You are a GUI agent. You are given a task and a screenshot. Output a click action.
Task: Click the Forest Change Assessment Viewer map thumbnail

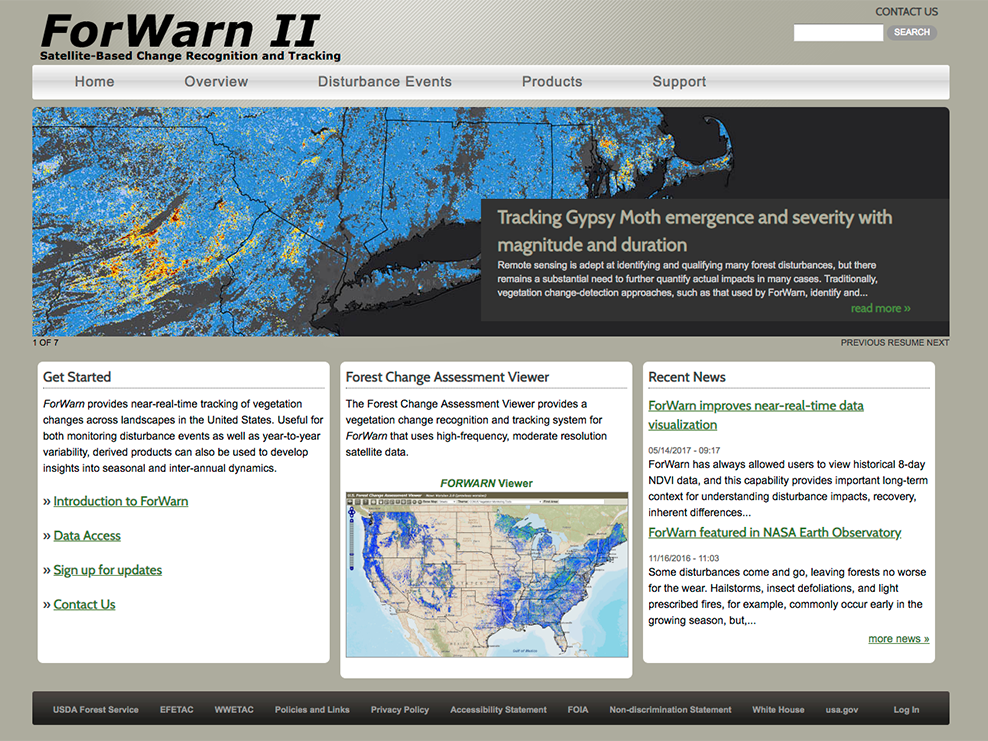pyautogui.click(x=486, y=578)
